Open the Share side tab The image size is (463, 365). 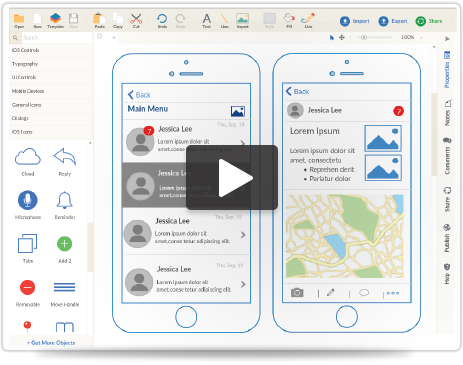point(447,199)
